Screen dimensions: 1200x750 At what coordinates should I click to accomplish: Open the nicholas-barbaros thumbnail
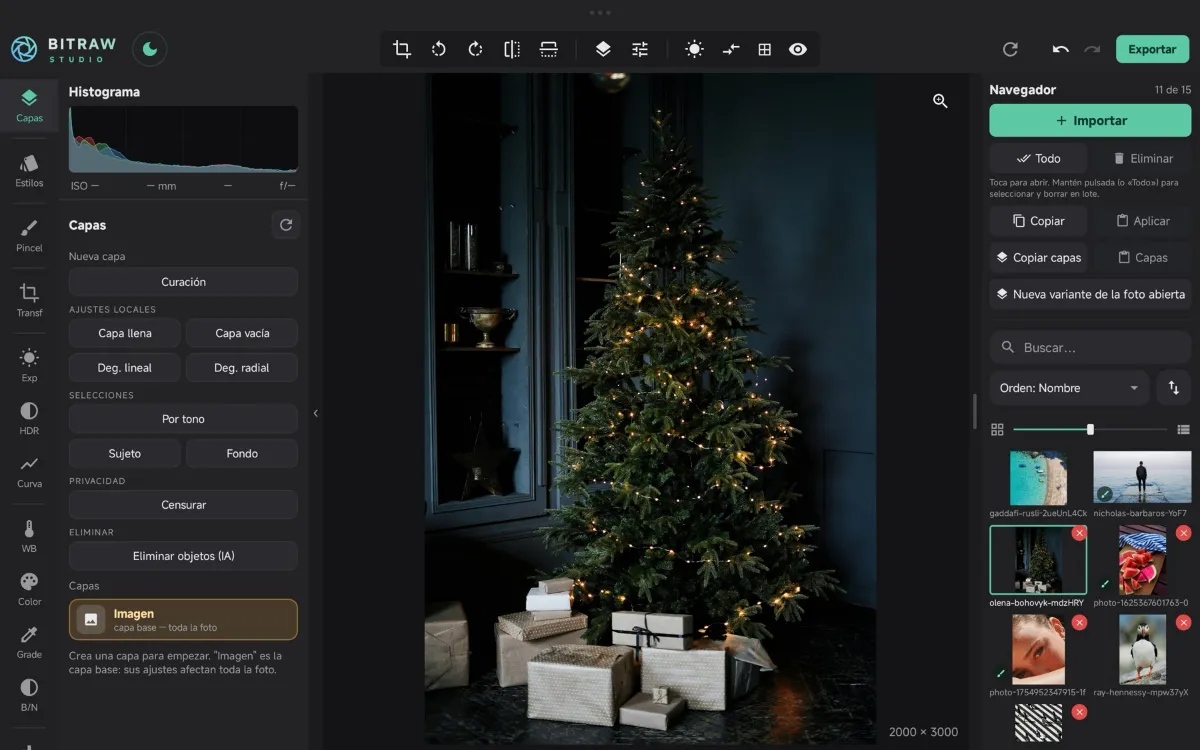click(1142, 478)
